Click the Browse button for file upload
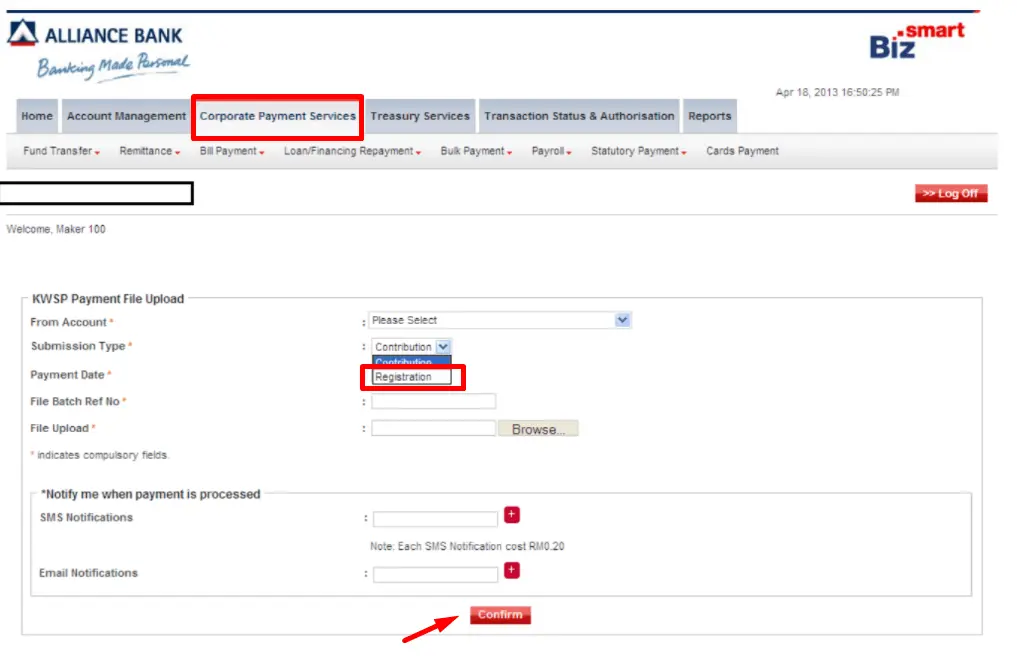This screenshot has height=656, width=1017. pos(538,429)
